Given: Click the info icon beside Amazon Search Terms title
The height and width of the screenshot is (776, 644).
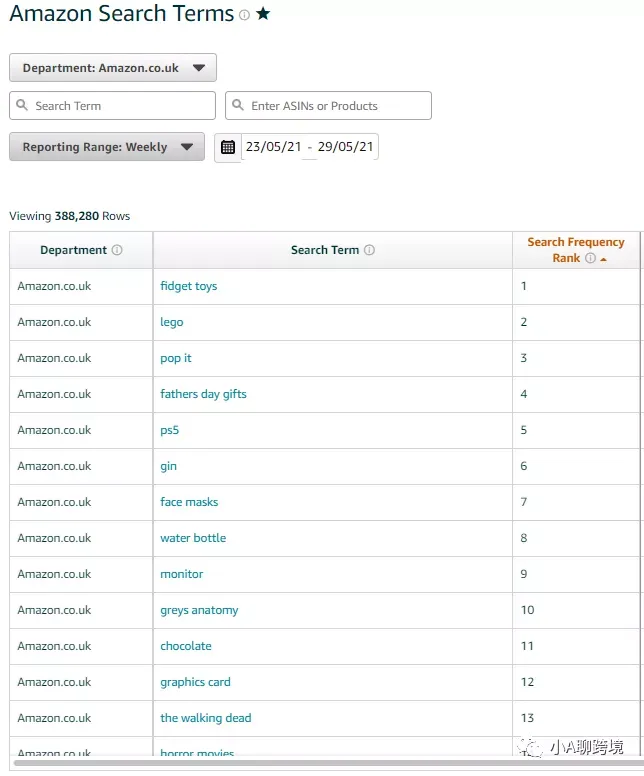Looking at the screenshot, I should (x=244, y=15).
